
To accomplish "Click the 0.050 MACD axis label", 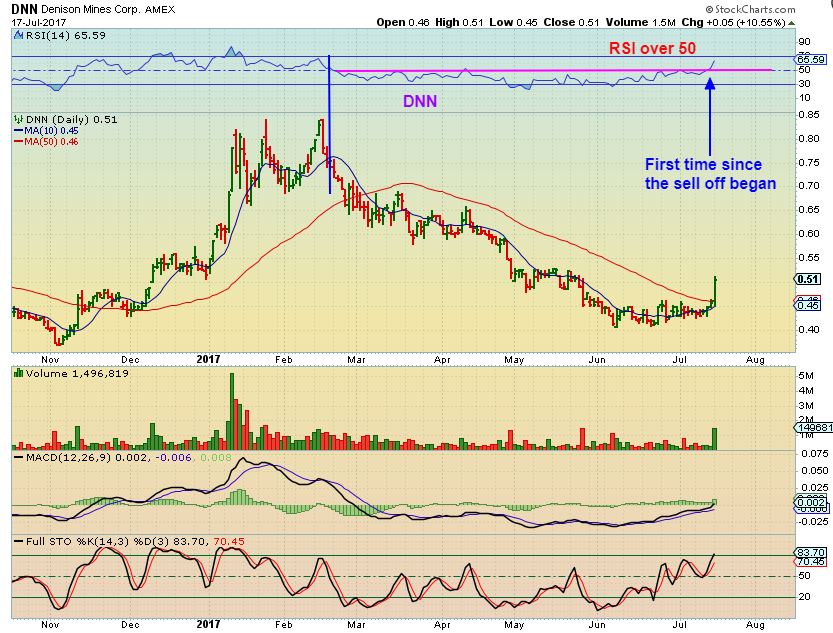I will tap(813, 471).
